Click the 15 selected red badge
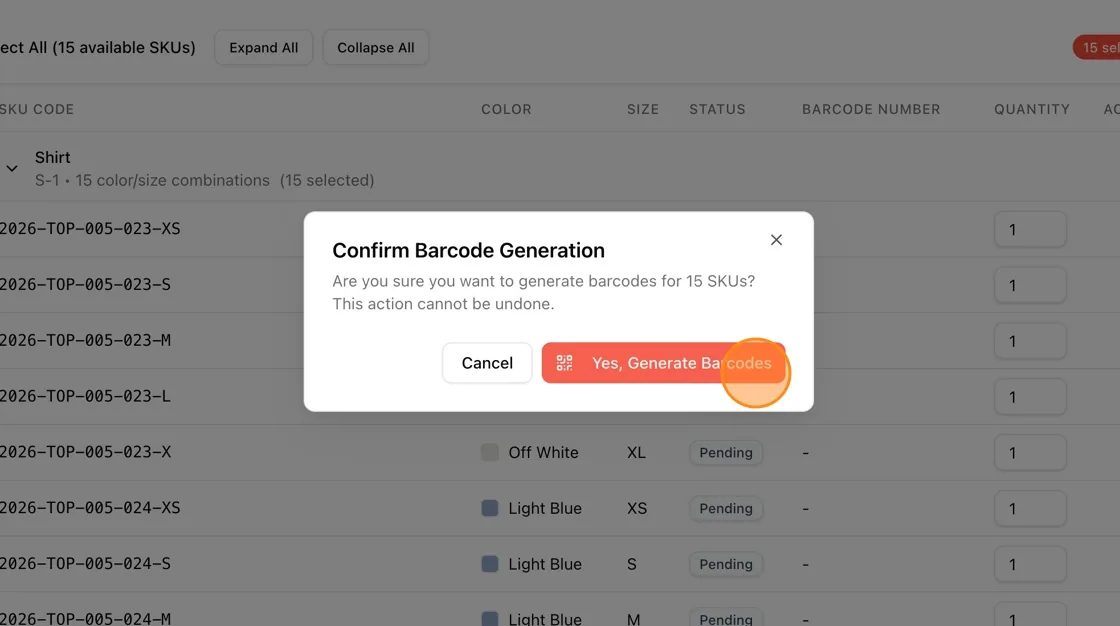 [1097, 48]
